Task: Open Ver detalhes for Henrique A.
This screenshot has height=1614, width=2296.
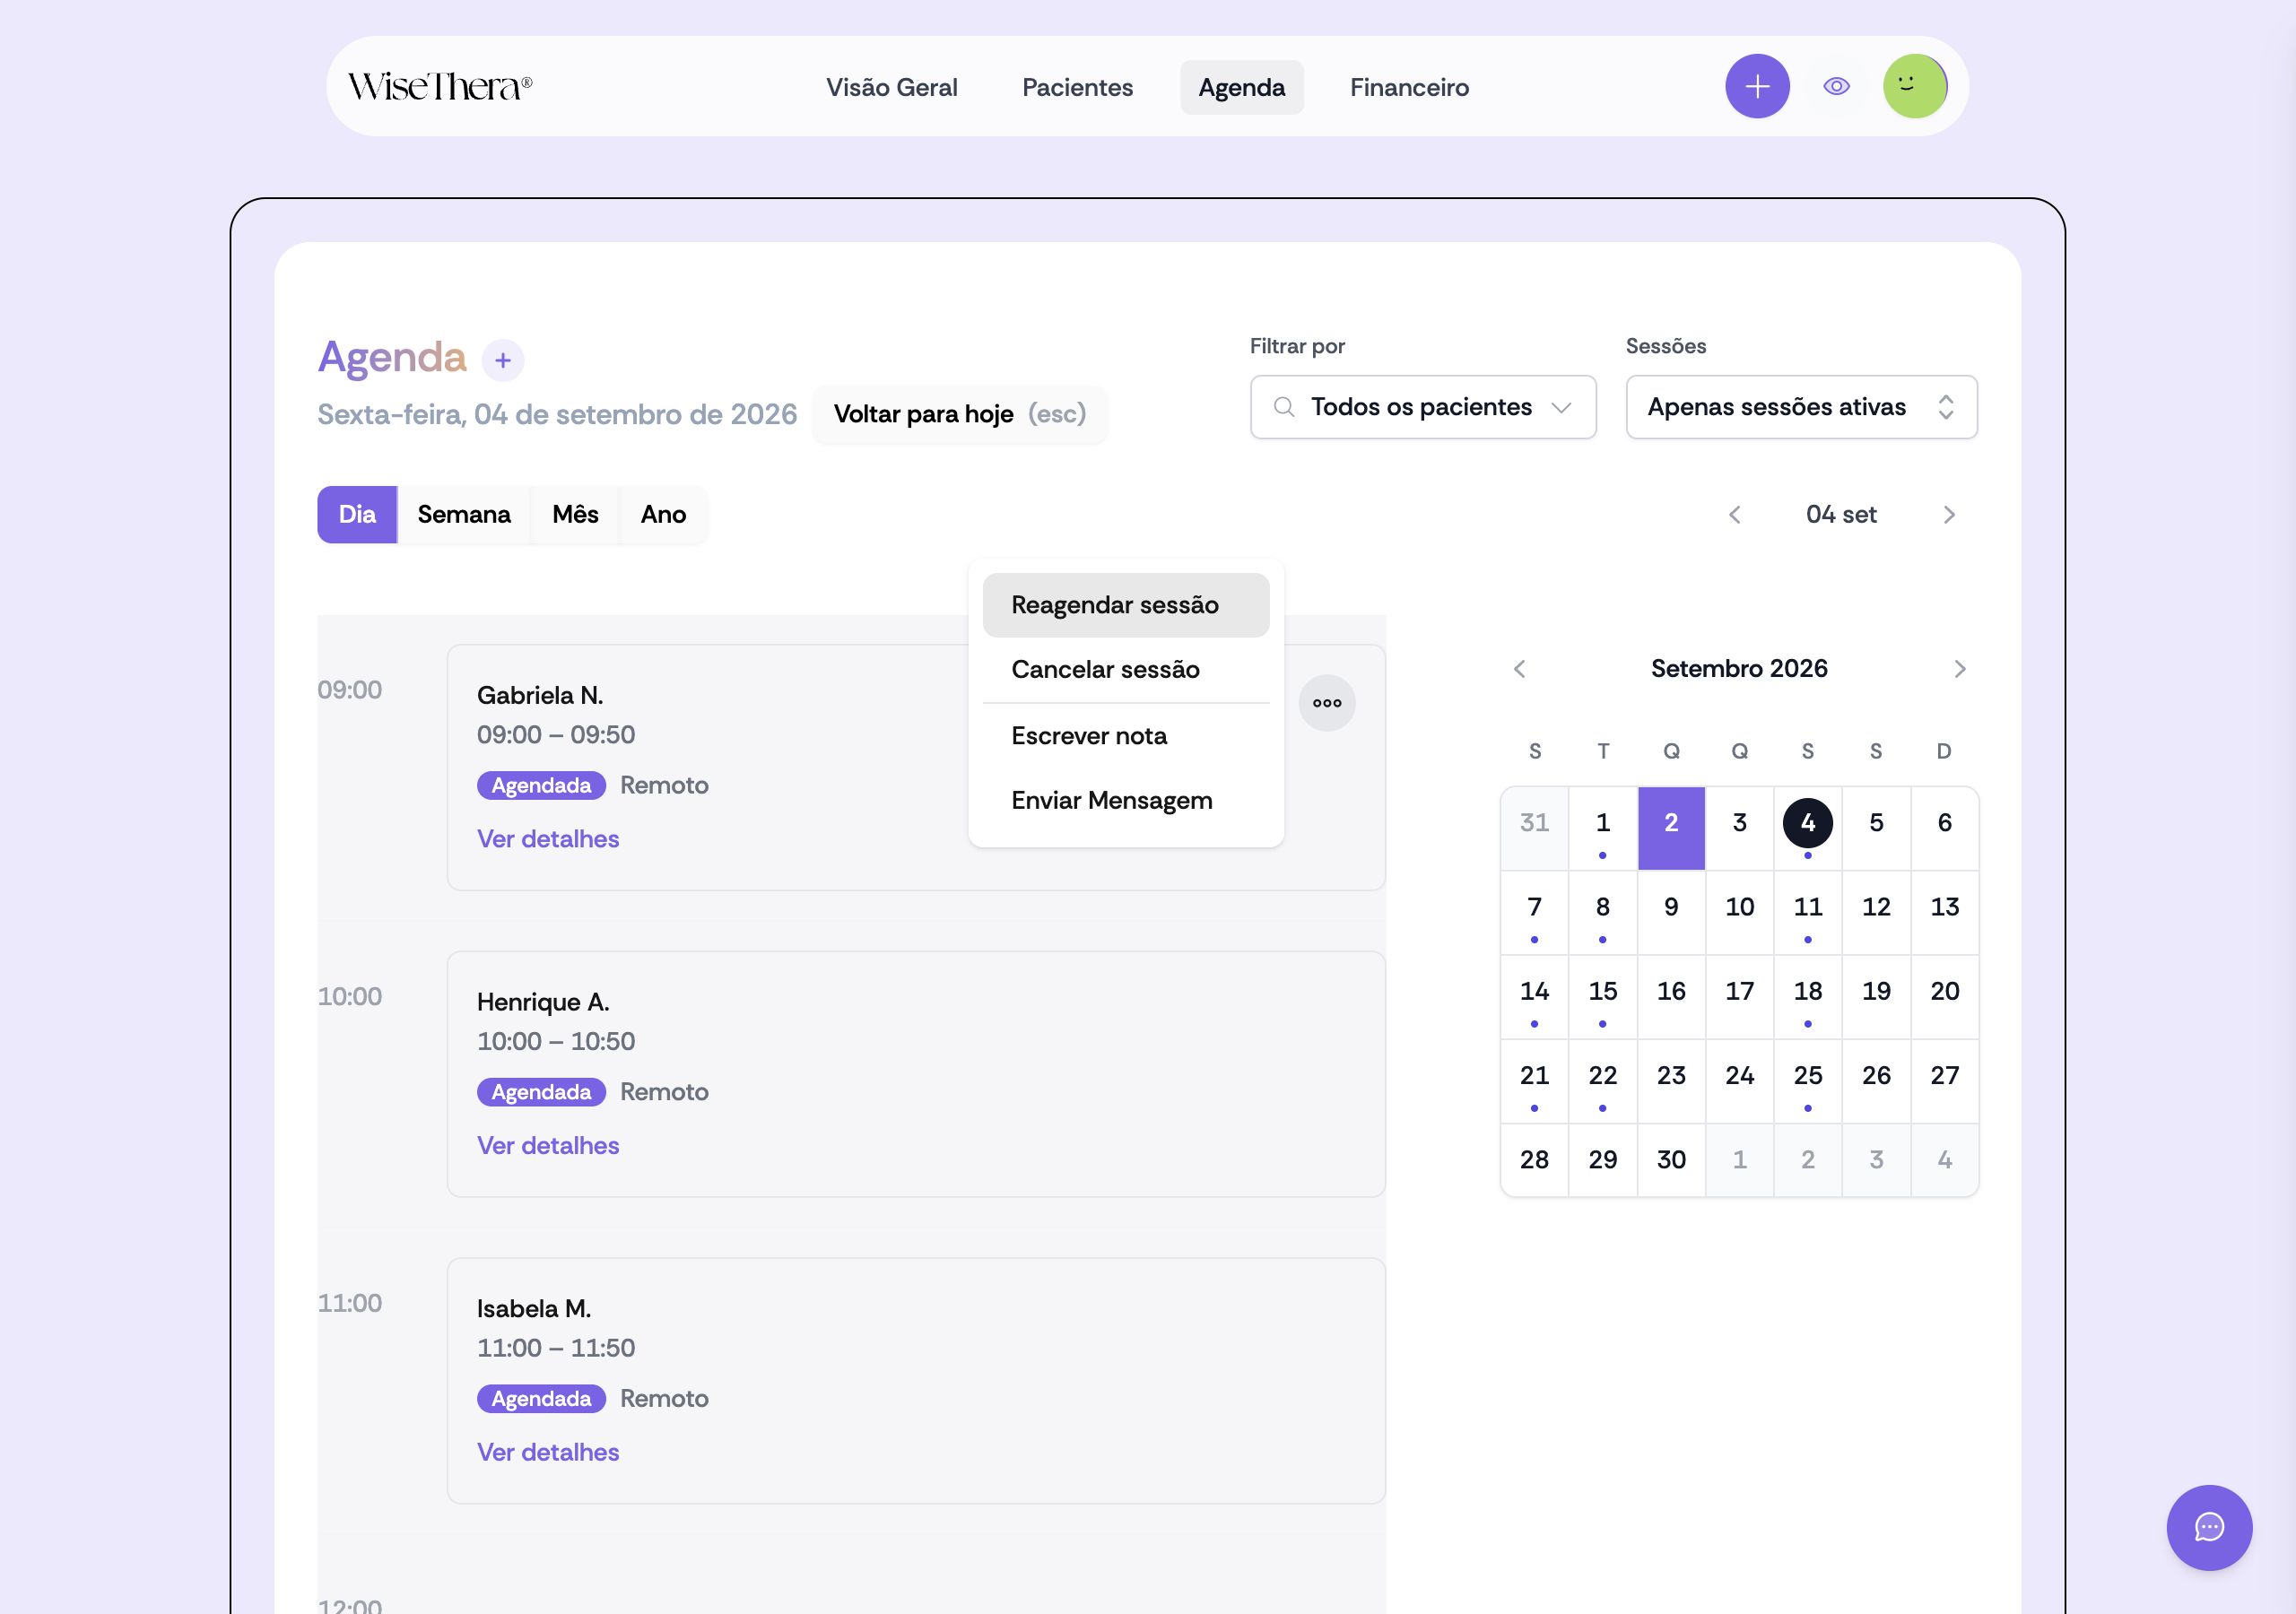Action: click(x=548, y=1145)
